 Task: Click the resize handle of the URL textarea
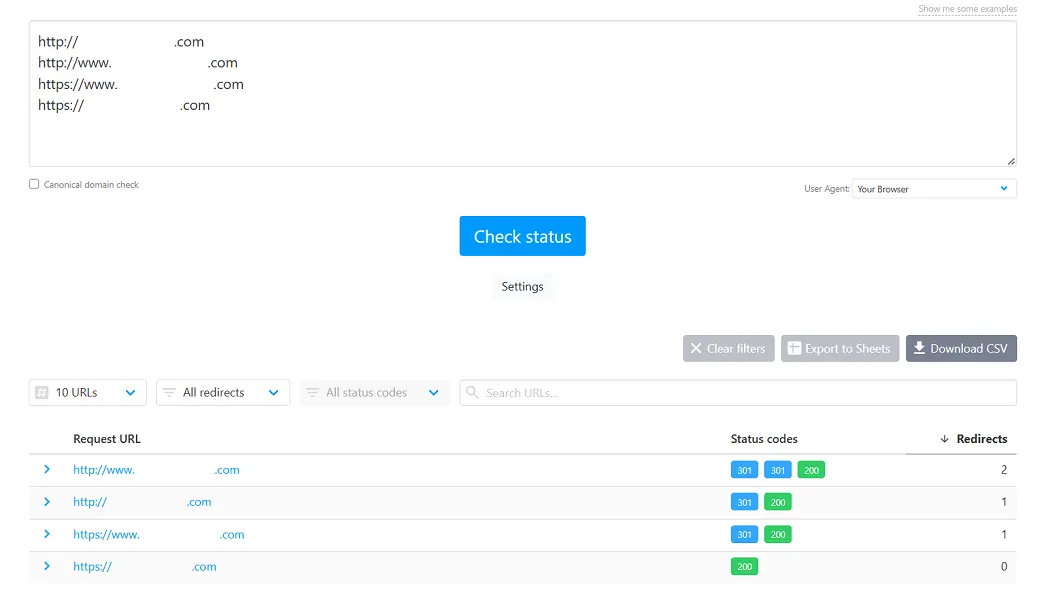(1011, 161)
